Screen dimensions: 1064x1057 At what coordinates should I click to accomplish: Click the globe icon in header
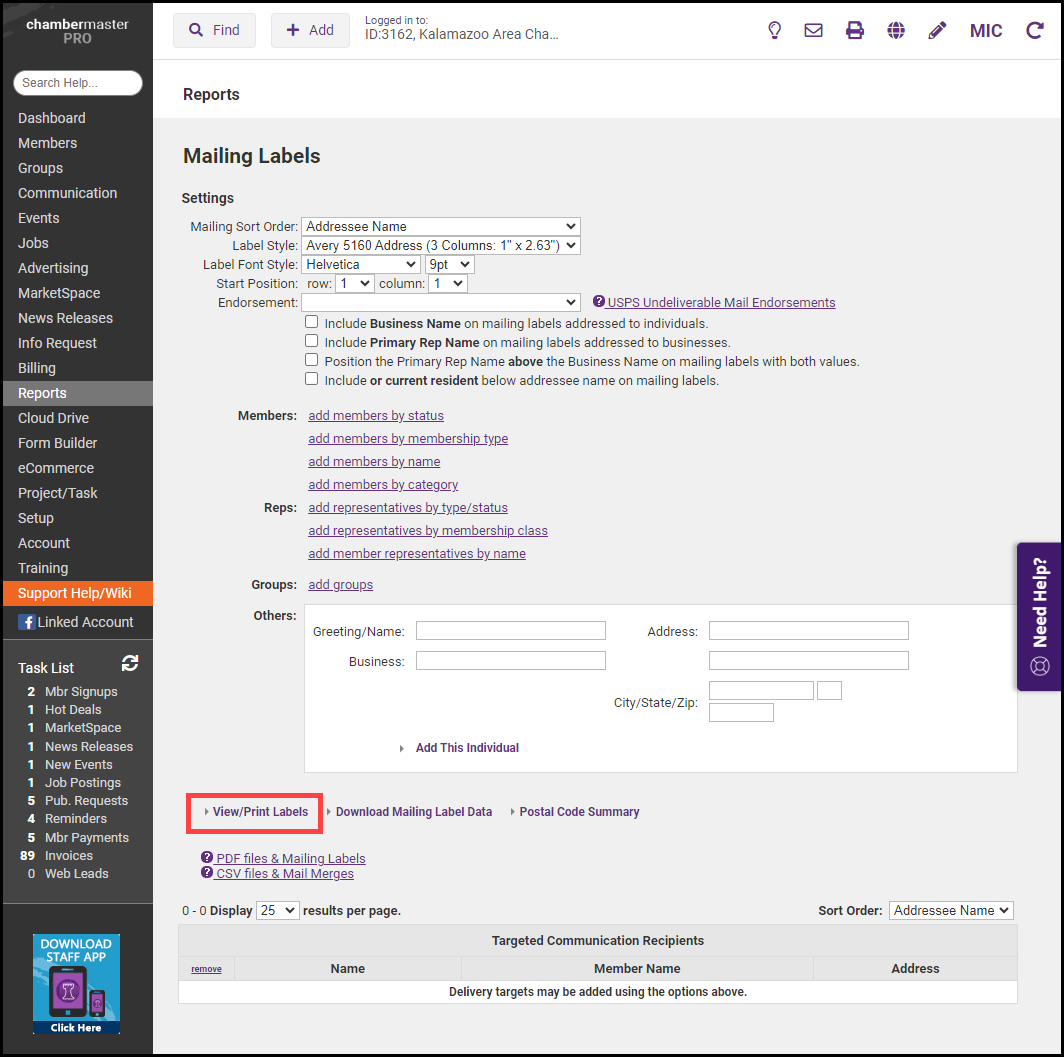click(896, 30)
